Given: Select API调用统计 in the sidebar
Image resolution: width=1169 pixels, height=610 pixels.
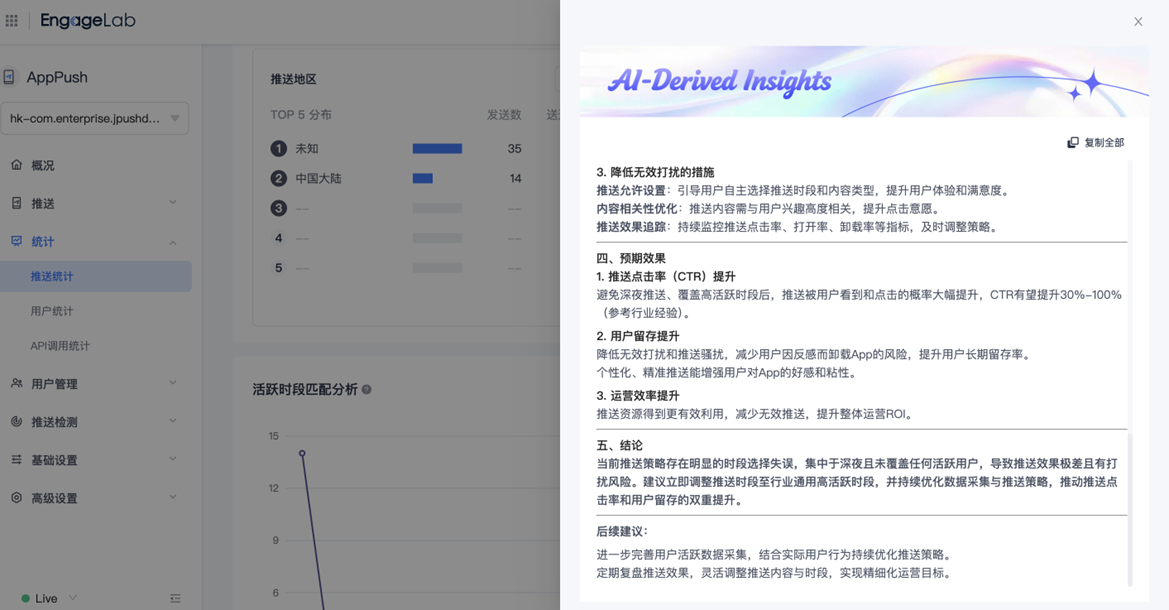Looking at the screenshot, I should (60, 346).
